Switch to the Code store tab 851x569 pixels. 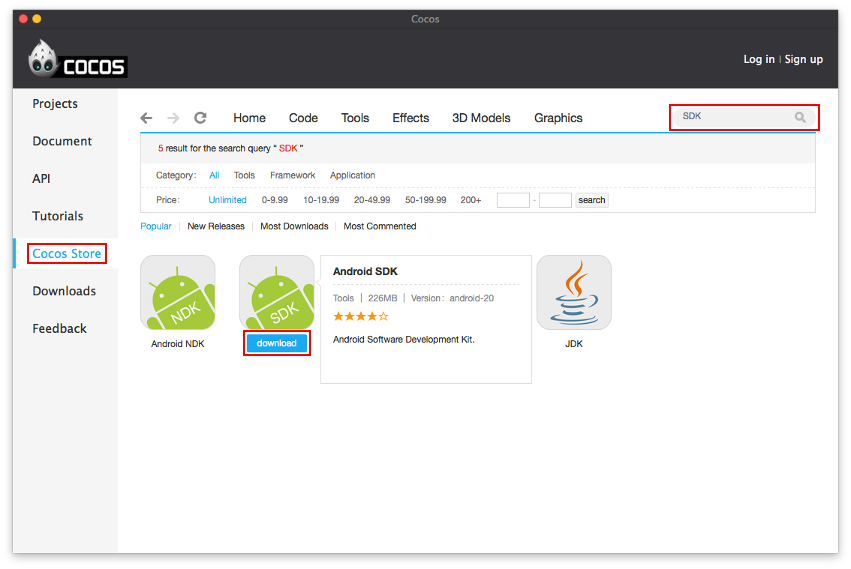[303, 118]
